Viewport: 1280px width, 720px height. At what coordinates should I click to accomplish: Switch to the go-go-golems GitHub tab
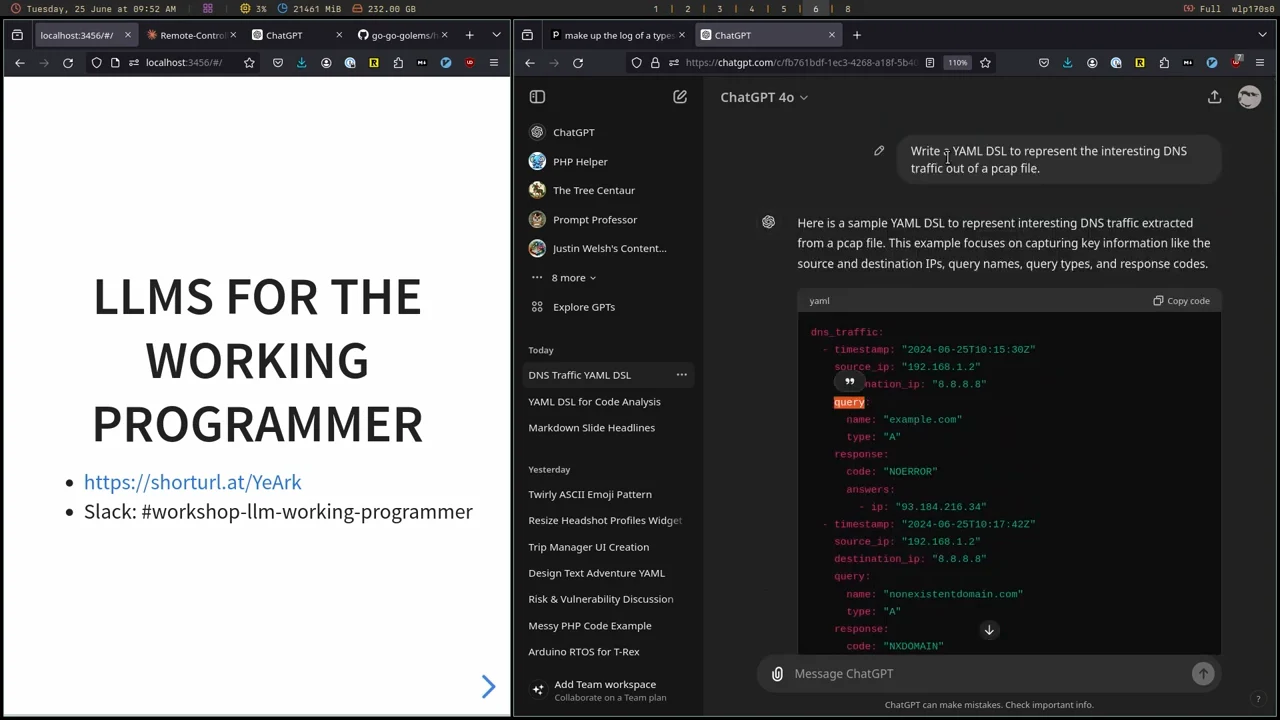tap(402, 35)
